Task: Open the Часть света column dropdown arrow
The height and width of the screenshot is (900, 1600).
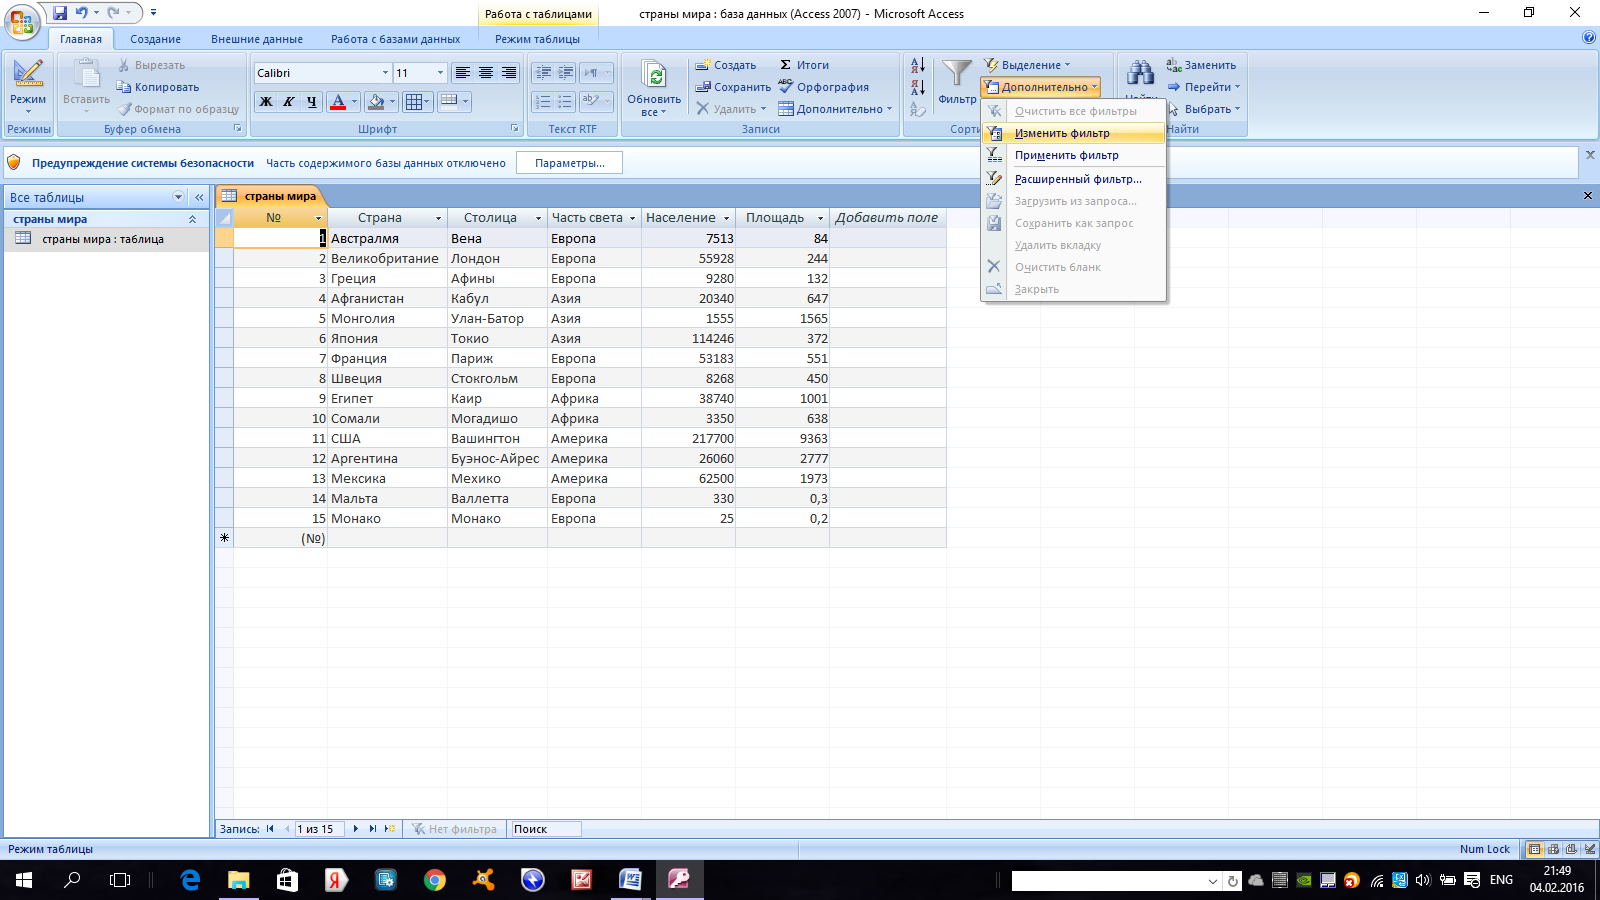Action: [632, 218]
